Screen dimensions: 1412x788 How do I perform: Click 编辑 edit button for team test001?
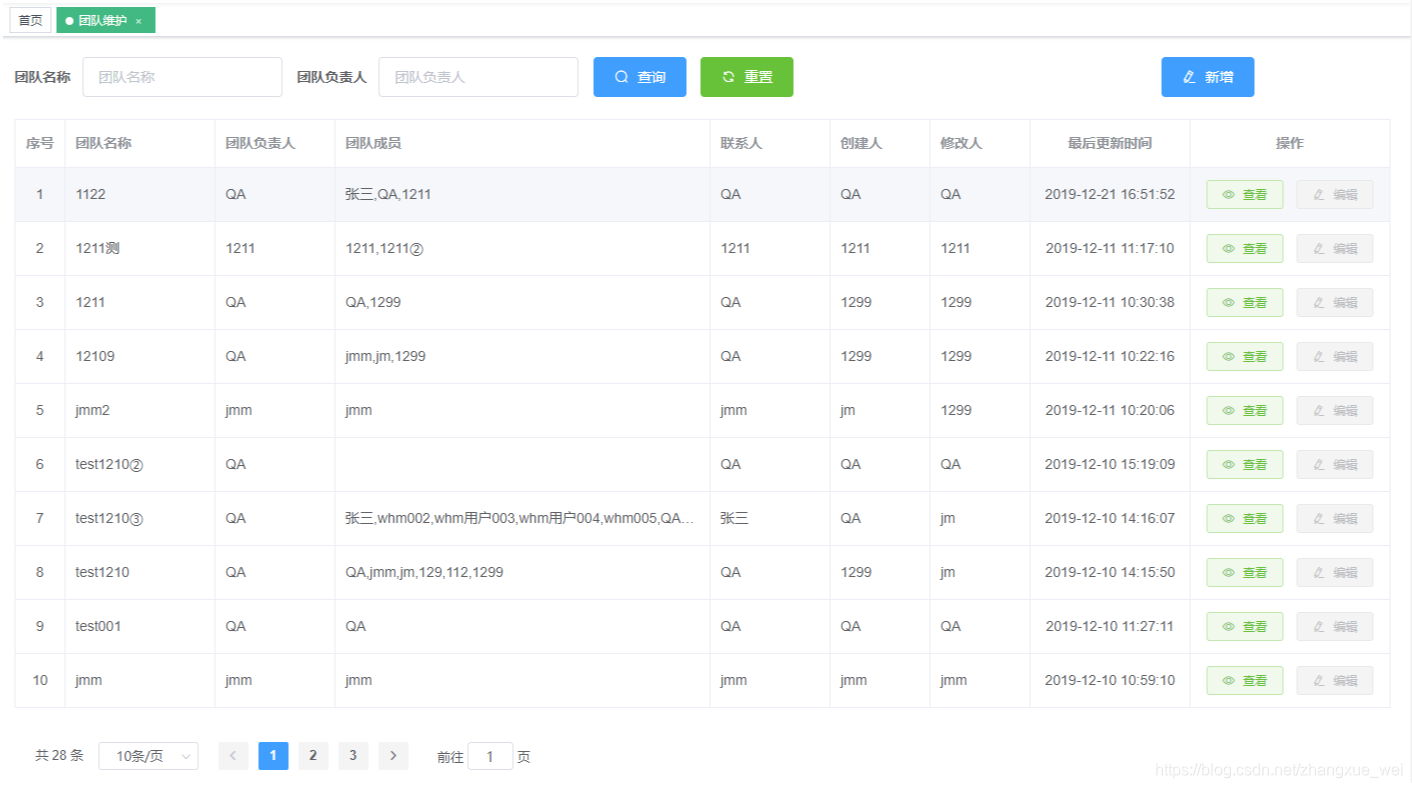(1335, 627)
